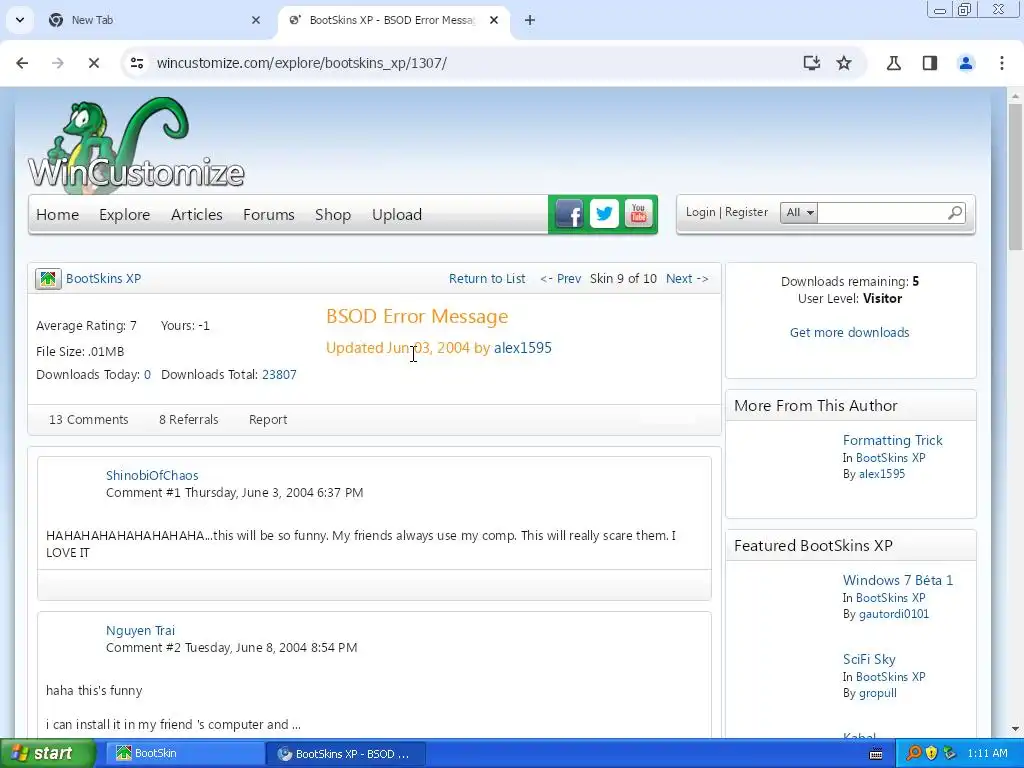This screenshot has width=1024, height=768.
Task: Click the magnifier system tray icon
Action: pyautogui.click(x=914, y=753)
